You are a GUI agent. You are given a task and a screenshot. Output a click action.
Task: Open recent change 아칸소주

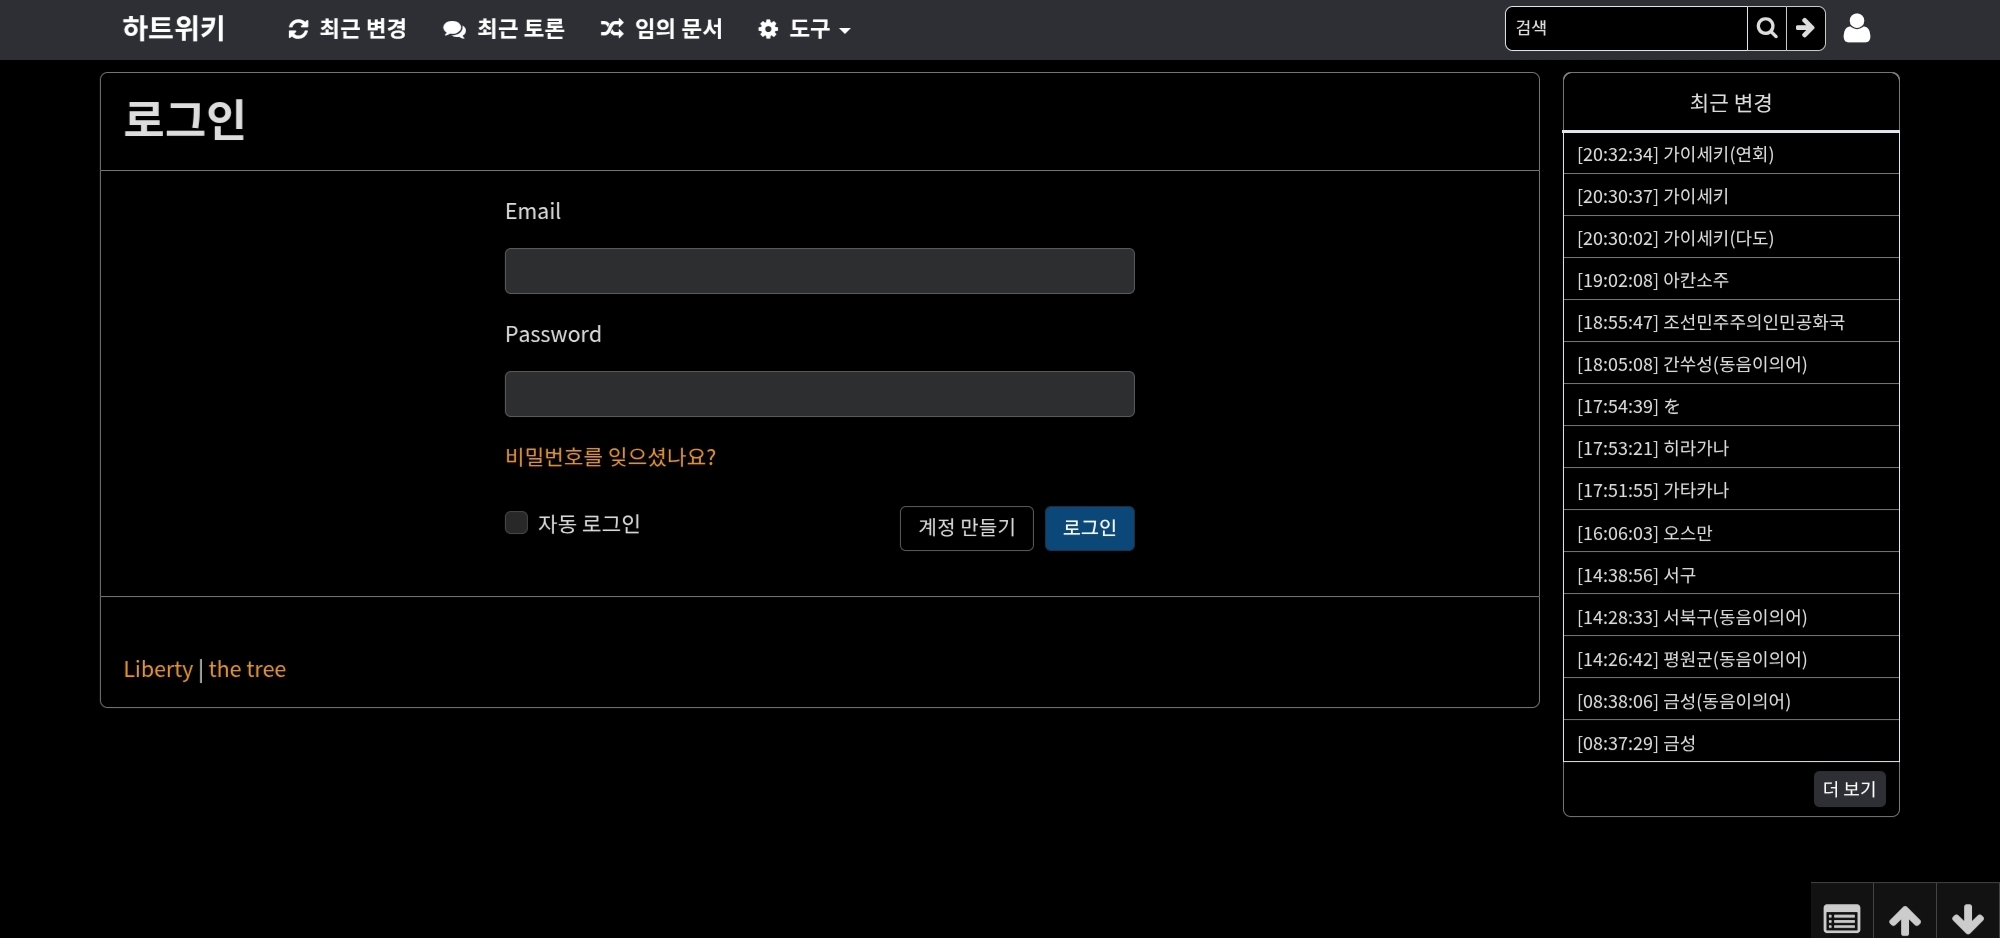[1731, 280]
